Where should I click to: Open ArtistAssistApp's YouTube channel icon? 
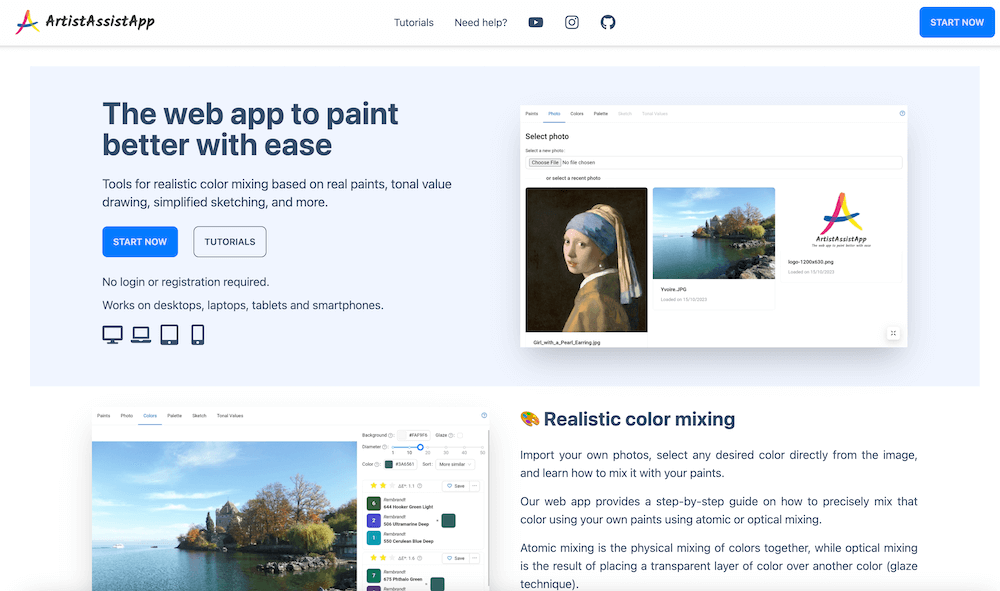click(536, 21)
